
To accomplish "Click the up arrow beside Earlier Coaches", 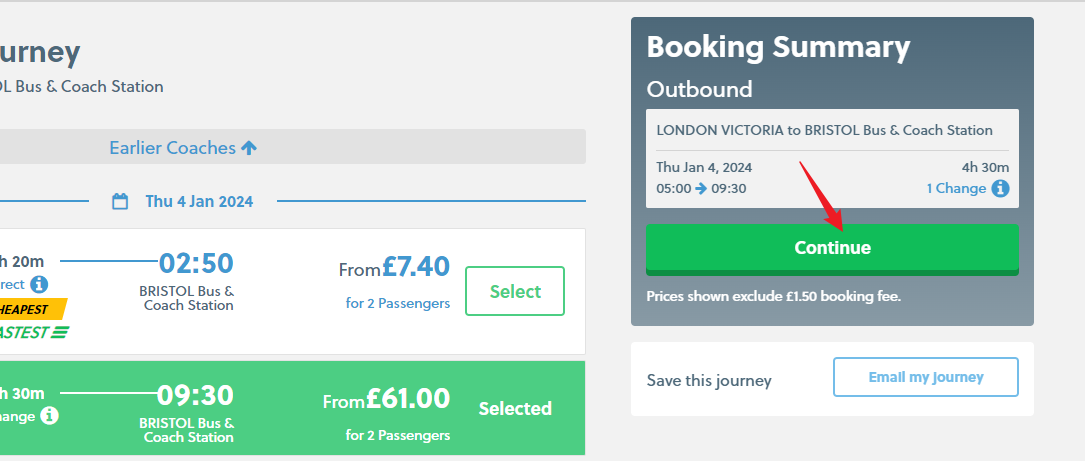I will click(249, 148).
